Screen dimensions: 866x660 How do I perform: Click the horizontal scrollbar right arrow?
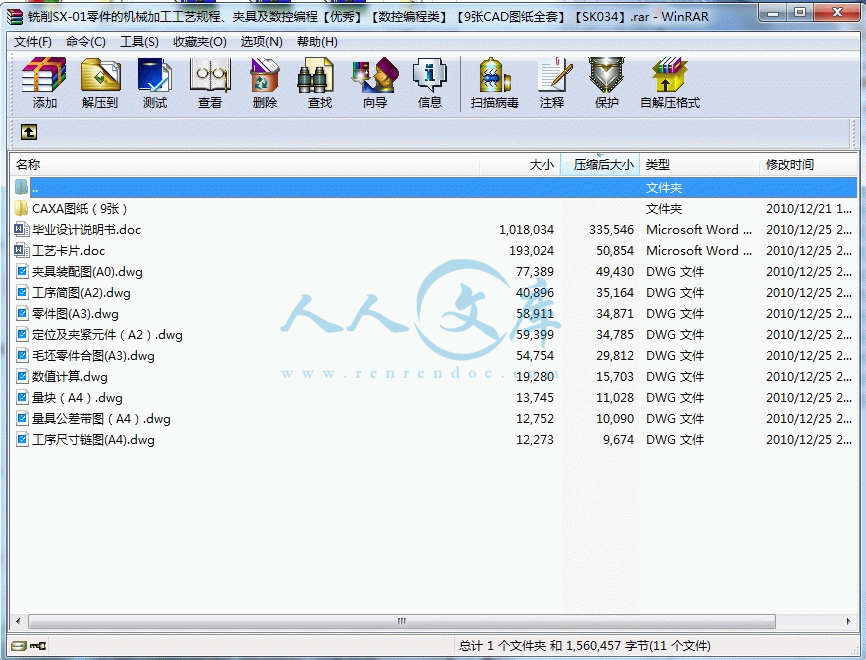[848, 621]
